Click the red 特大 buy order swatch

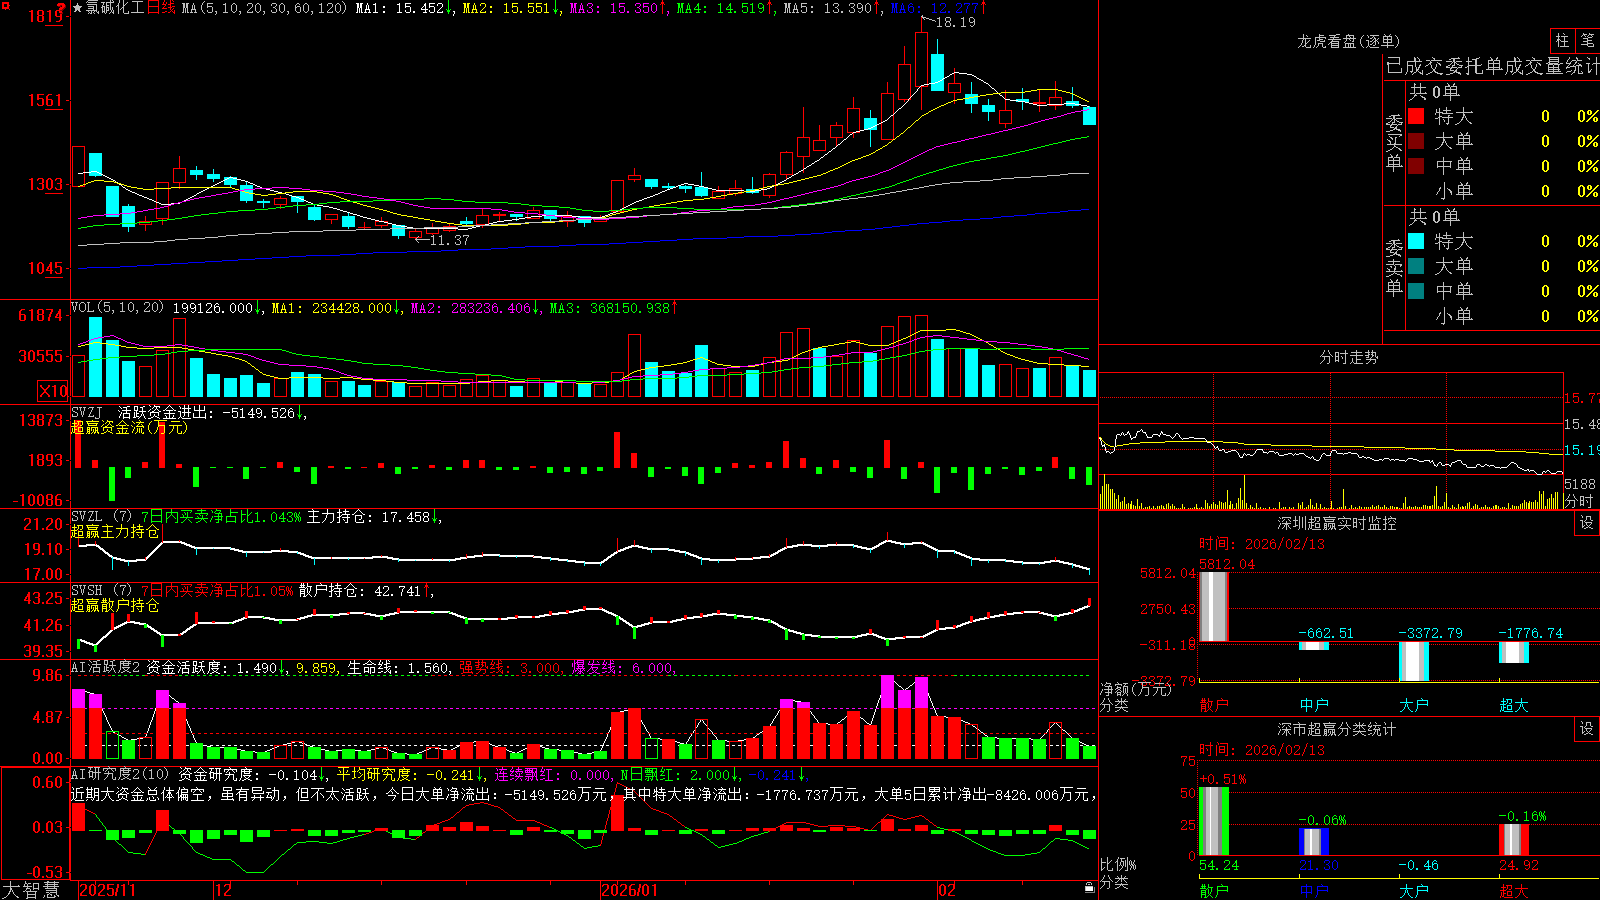pos(1416,116)
